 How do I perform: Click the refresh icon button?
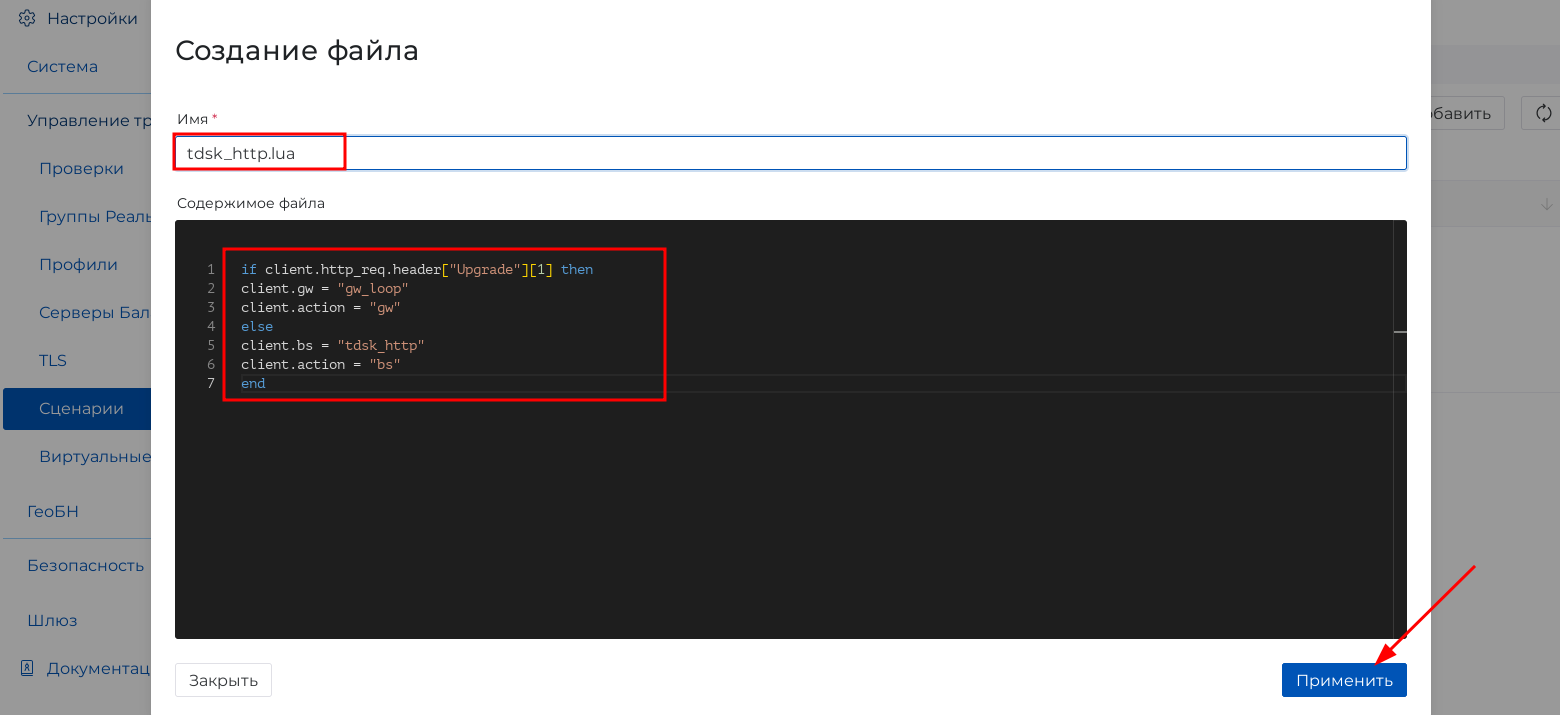tap(1542, 113)
